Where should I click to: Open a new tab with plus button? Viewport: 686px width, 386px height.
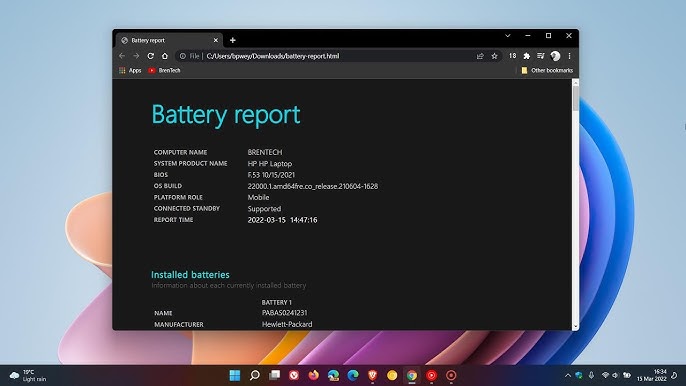tap(233, 40)
